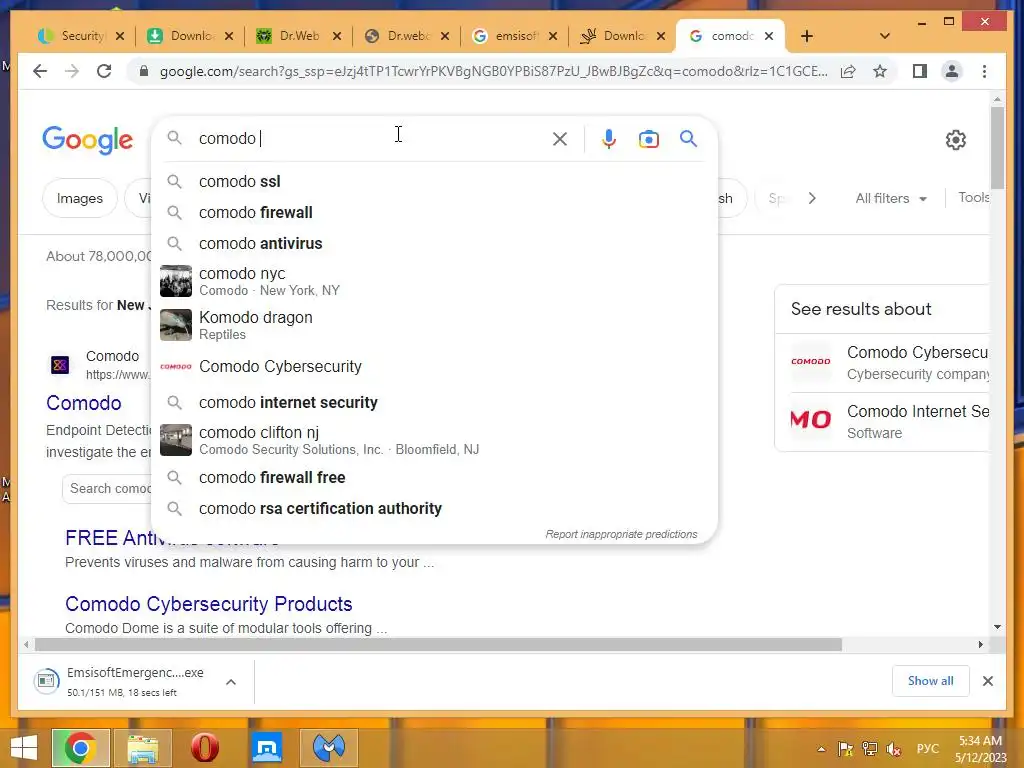The image size is (1024, 768).
Task: Open Tools option
Action: pos(973,197)
